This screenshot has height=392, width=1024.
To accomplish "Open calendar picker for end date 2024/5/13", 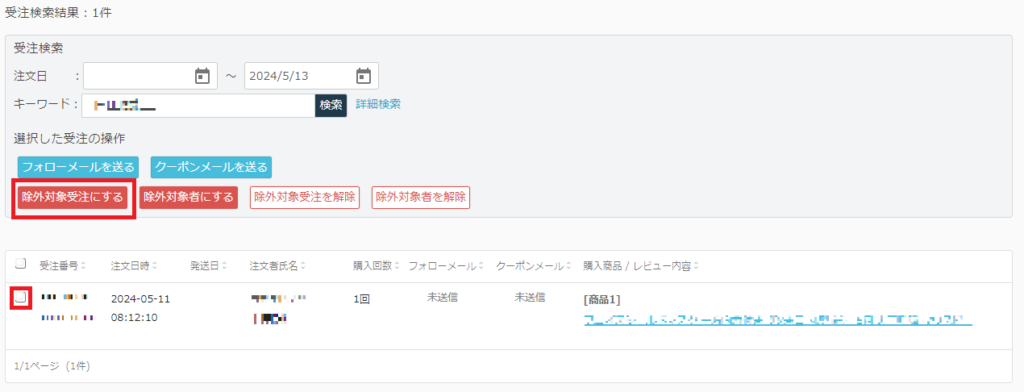I will [363, 76].
